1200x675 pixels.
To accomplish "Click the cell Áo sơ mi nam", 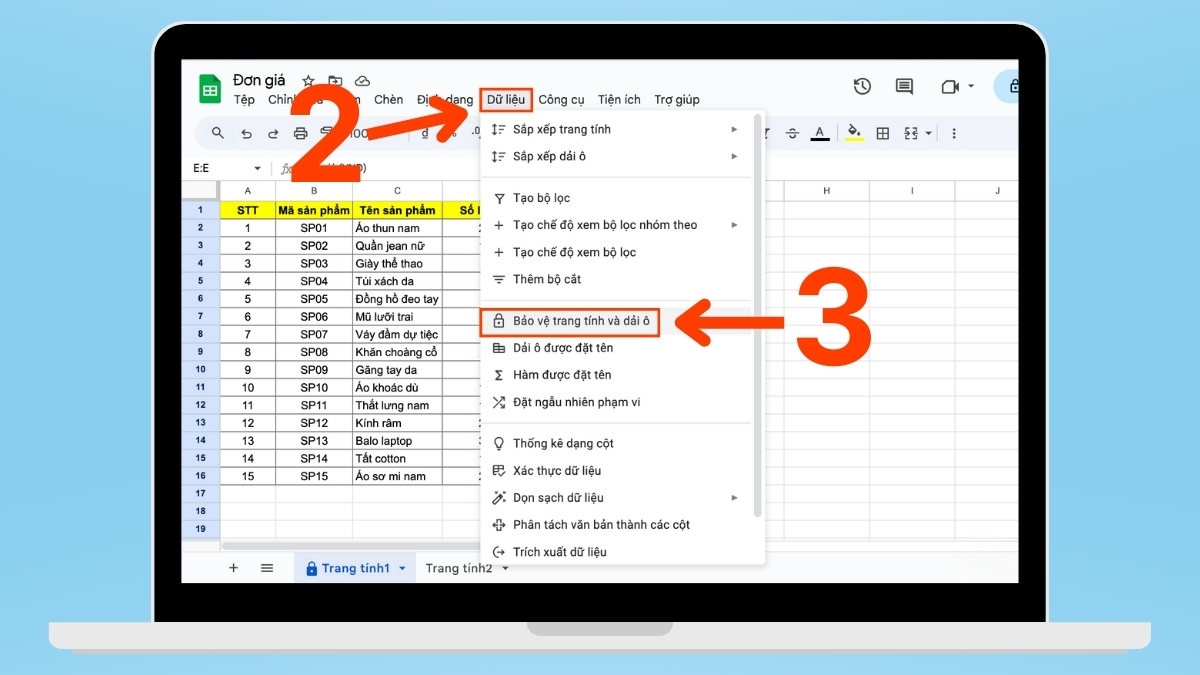I will 397,476.
